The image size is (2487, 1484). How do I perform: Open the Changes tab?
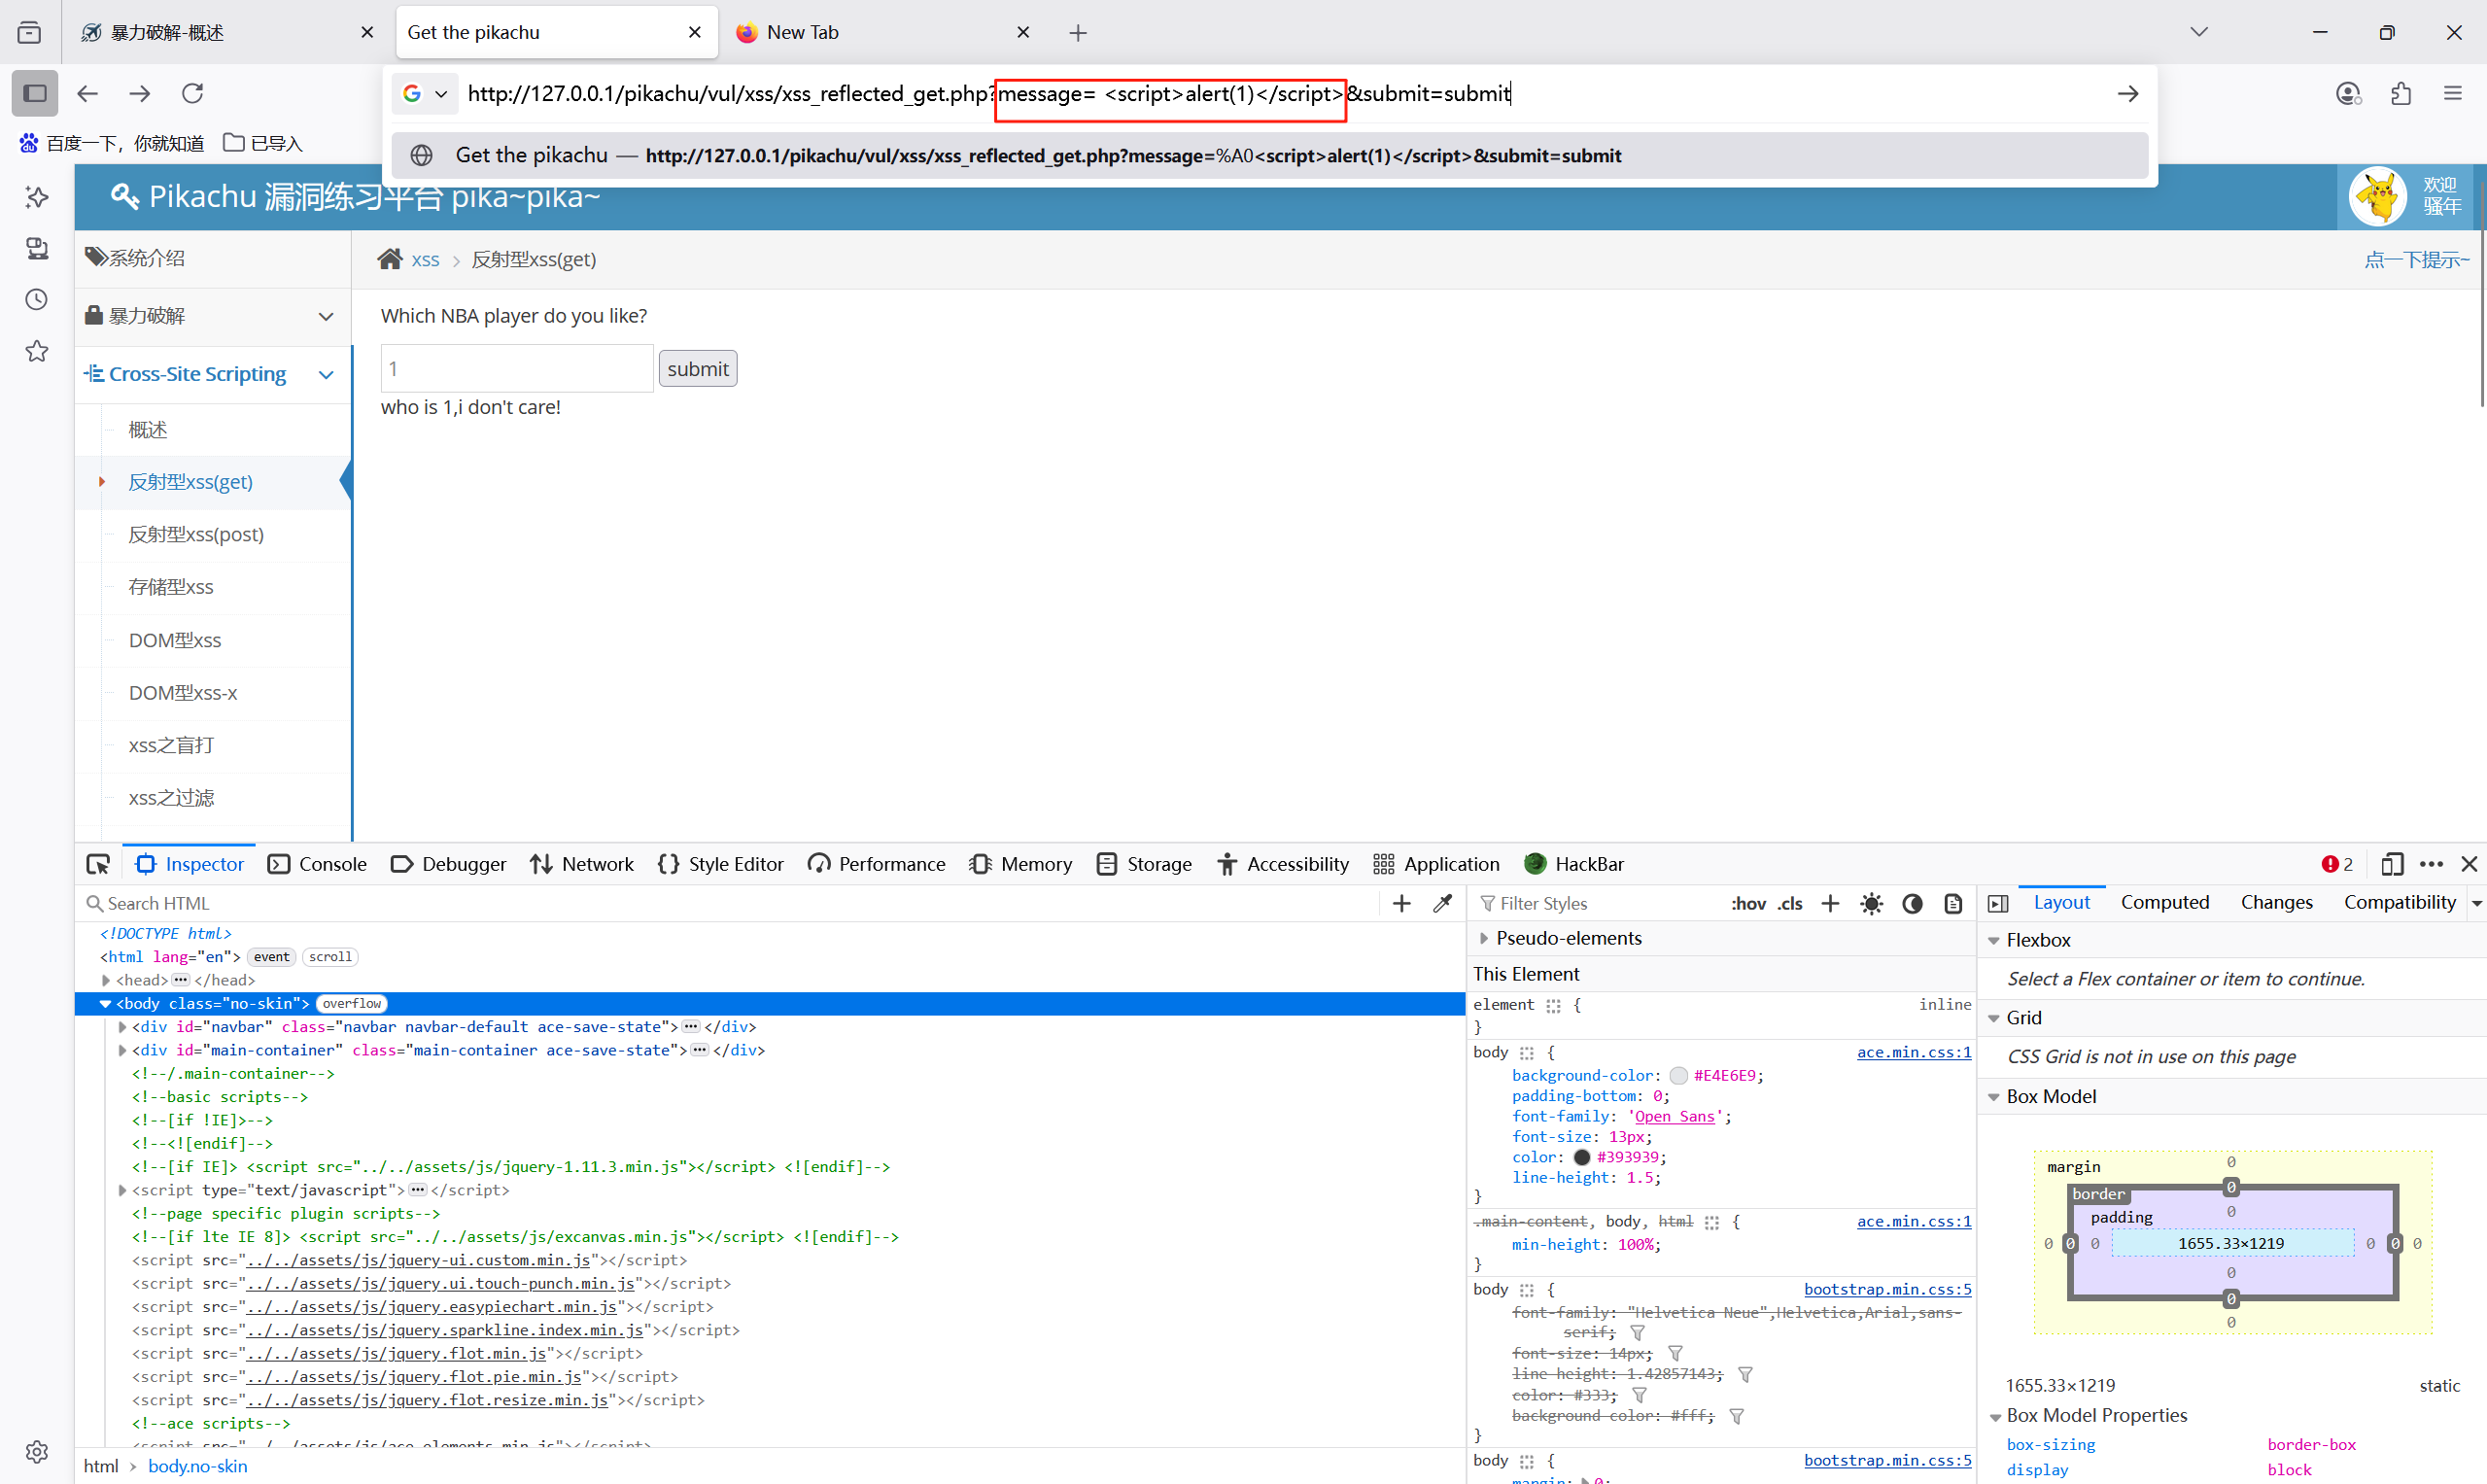(x=2276, y=902)
